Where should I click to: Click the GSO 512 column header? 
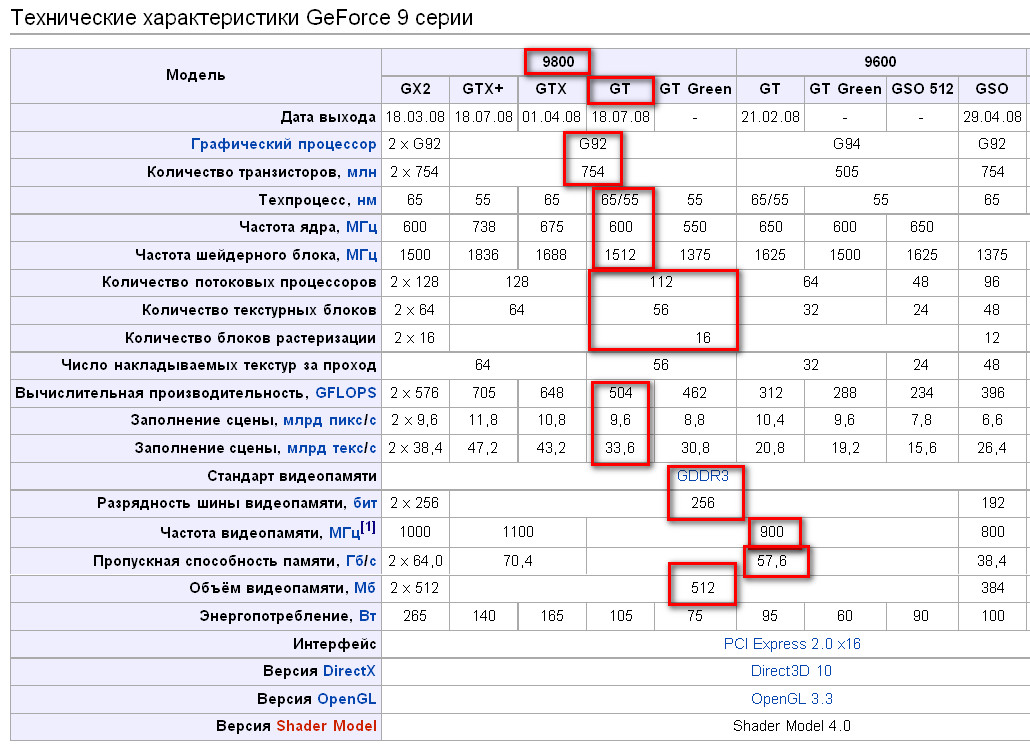pos(922,89)
